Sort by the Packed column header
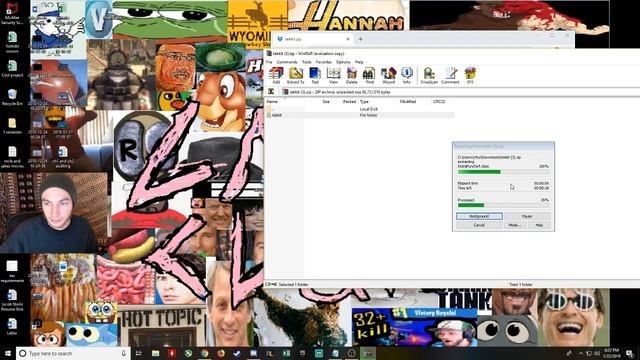This screenshot has height=360, width=640. [x=349, y=102]
